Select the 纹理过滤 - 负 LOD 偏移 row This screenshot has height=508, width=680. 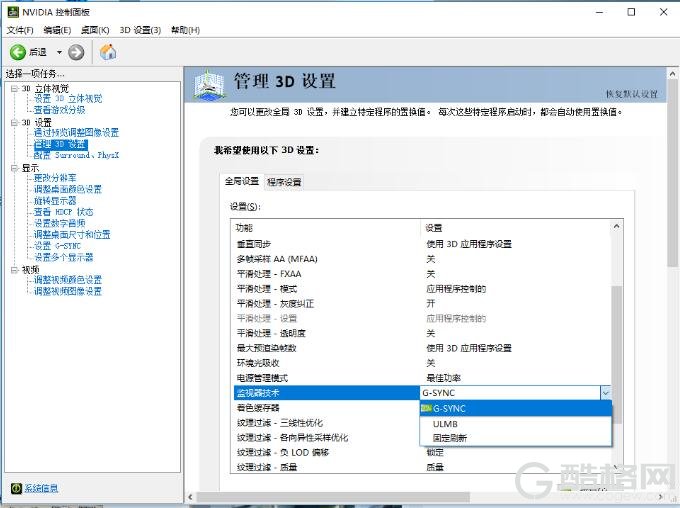[x=422, y=452]
